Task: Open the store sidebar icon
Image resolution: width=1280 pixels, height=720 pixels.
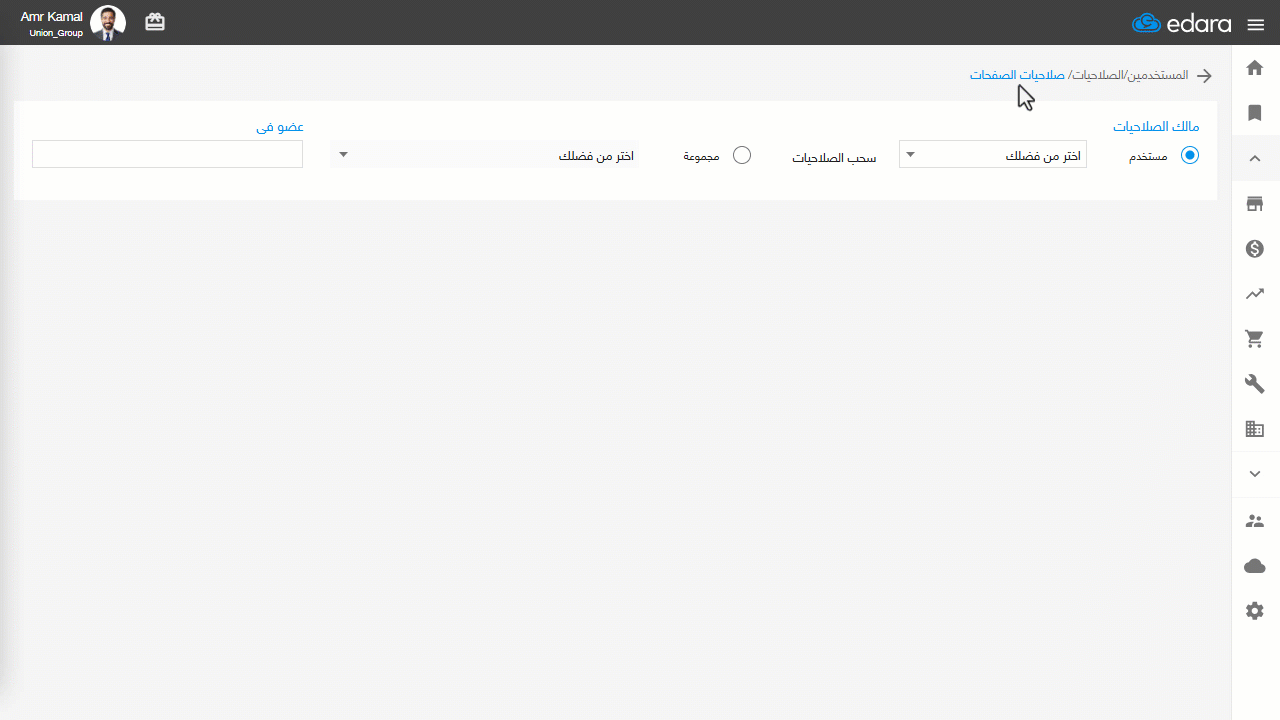Action: tap(1255, 204)
